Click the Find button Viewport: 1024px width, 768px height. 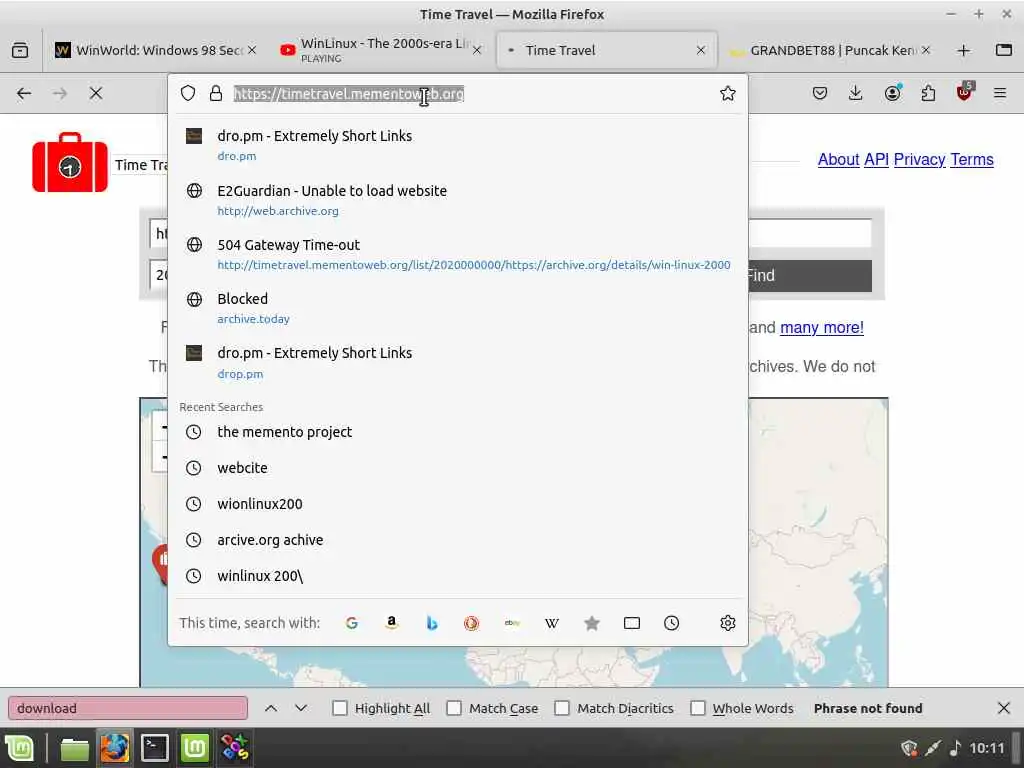pyautogui.click(x=810, y=276)
